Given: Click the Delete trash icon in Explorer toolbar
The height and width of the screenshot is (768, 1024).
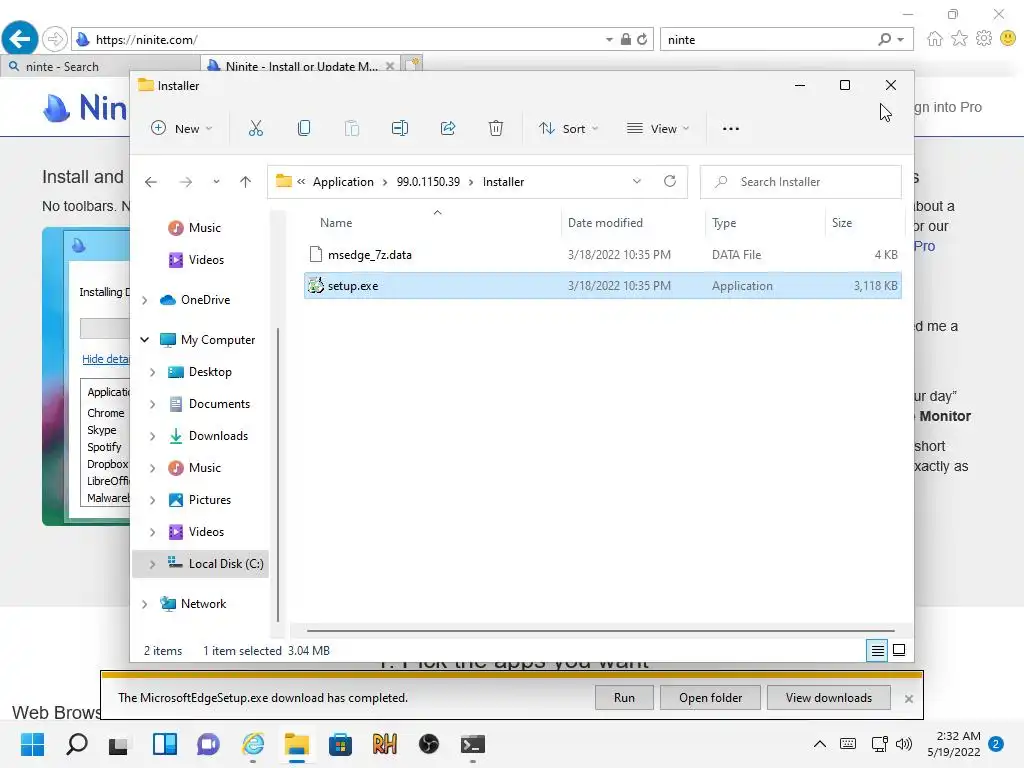Looking at the screenshot, I should click(496, 129).
